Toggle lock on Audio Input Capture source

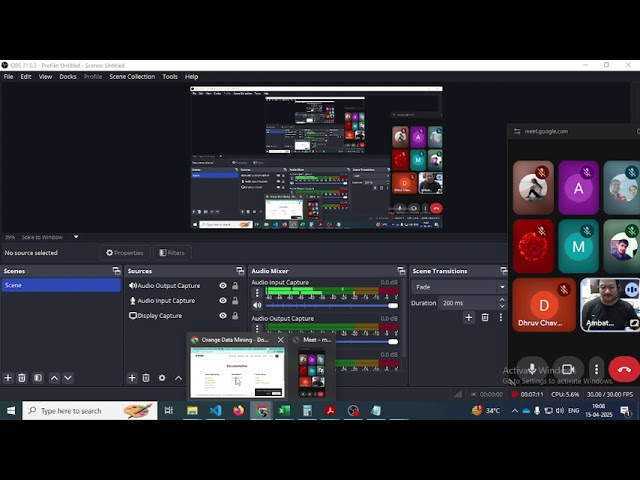click(x=235, y=301)
